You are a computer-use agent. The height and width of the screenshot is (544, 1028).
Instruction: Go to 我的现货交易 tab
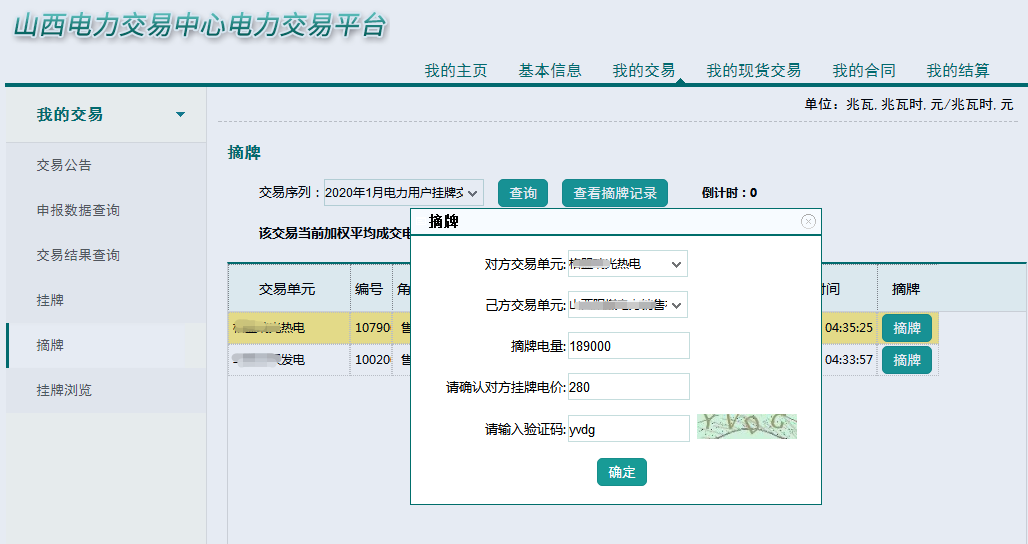pyautogui.click(x=753, y=71)
